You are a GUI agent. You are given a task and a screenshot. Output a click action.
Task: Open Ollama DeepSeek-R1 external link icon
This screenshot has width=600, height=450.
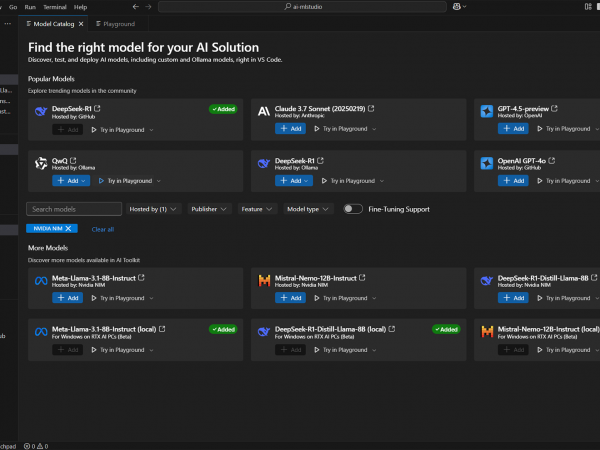(x=320, y=161)
